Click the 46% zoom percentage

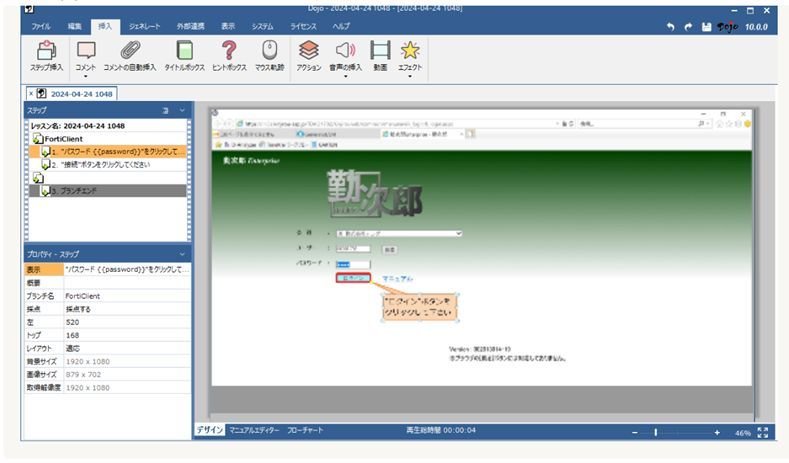tap(742, 433)
